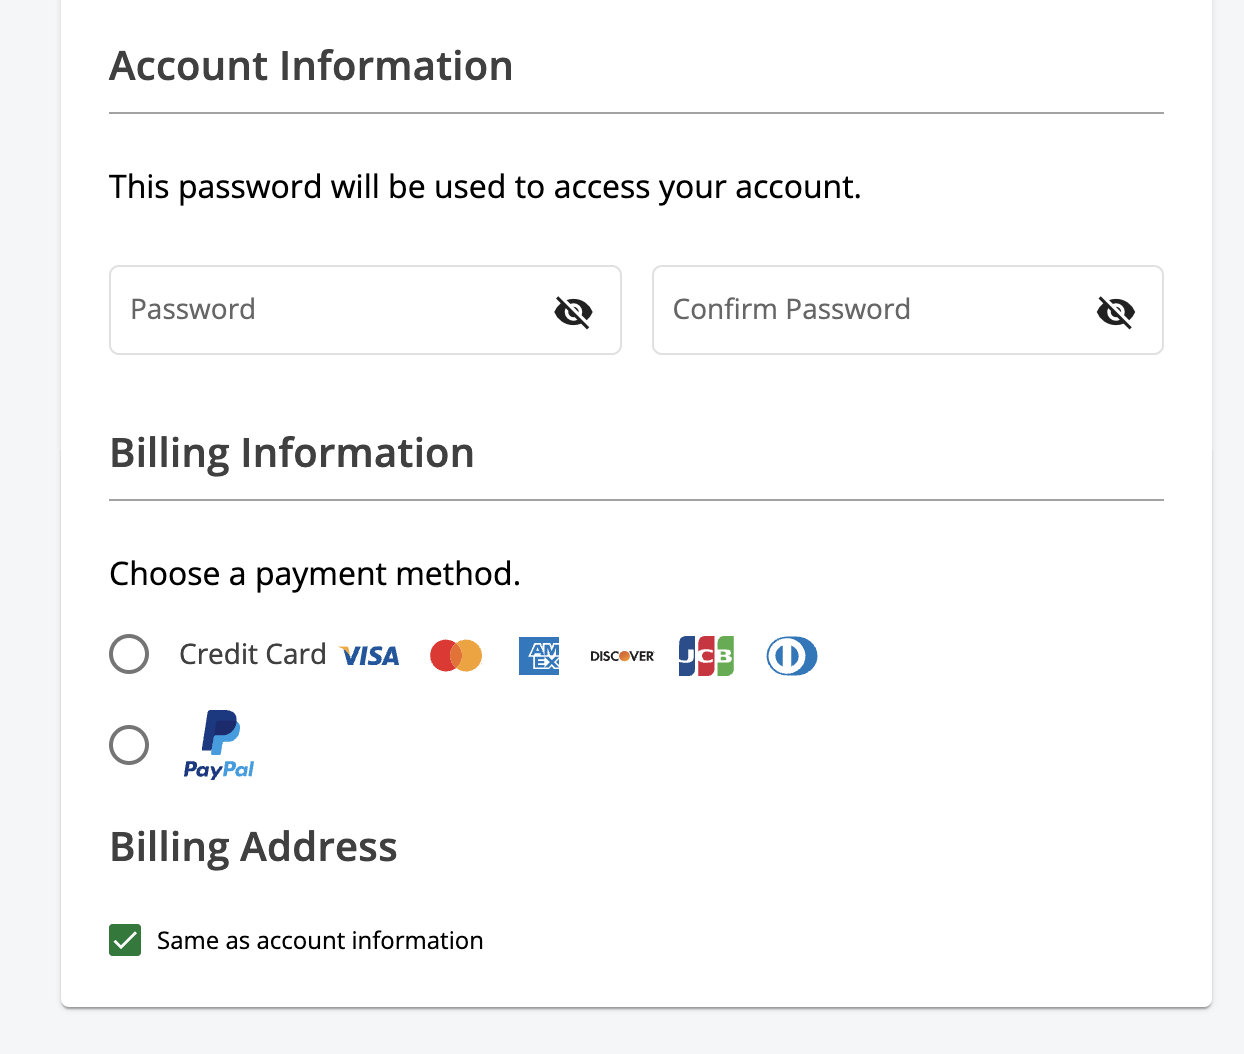The image size is (1244, 1054).
Task: Click the American Express logo
Action: pyautogui.click(x=539, y=656)
